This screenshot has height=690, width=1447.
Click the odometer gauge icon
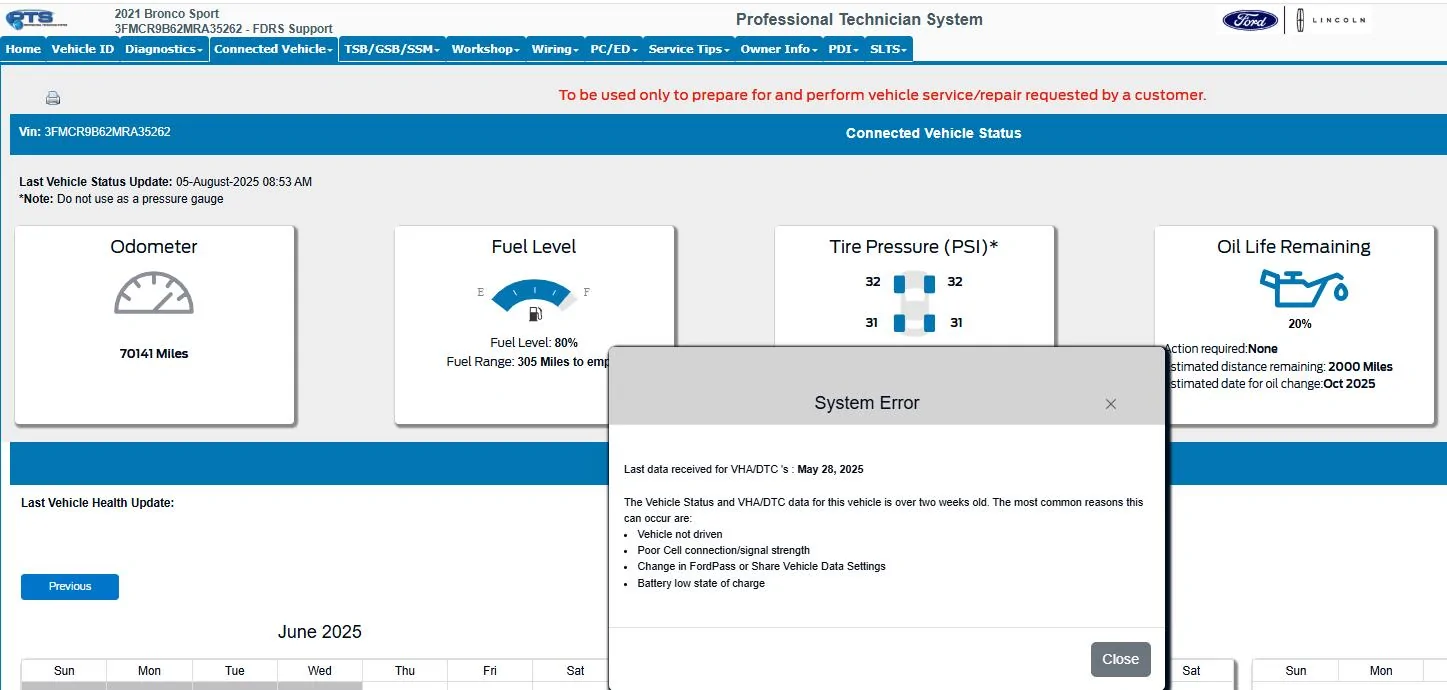pyautogui.click(x=154, y=292)
